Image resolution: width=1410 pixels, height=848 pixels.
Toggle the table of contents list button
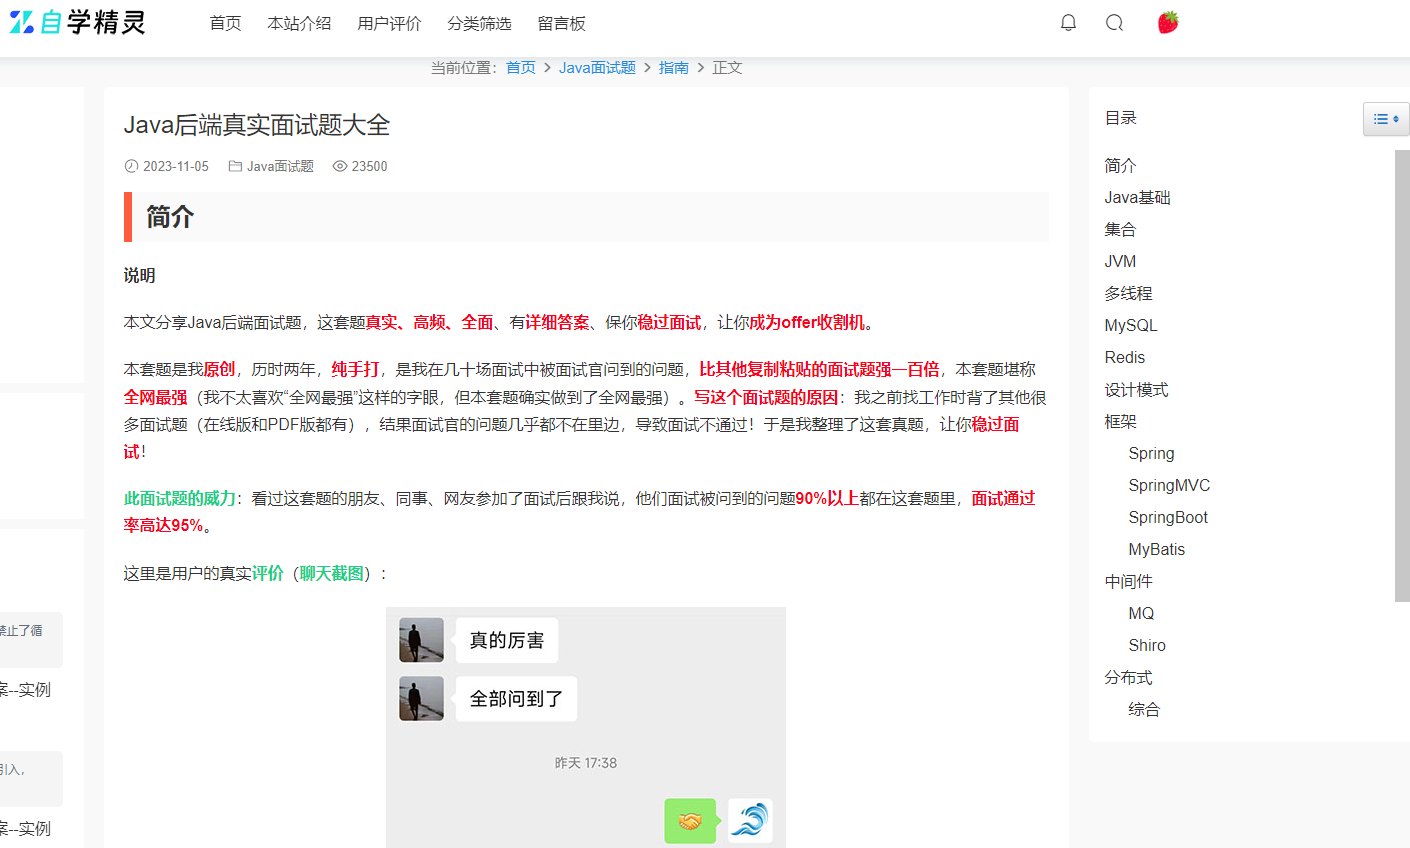1385,119
